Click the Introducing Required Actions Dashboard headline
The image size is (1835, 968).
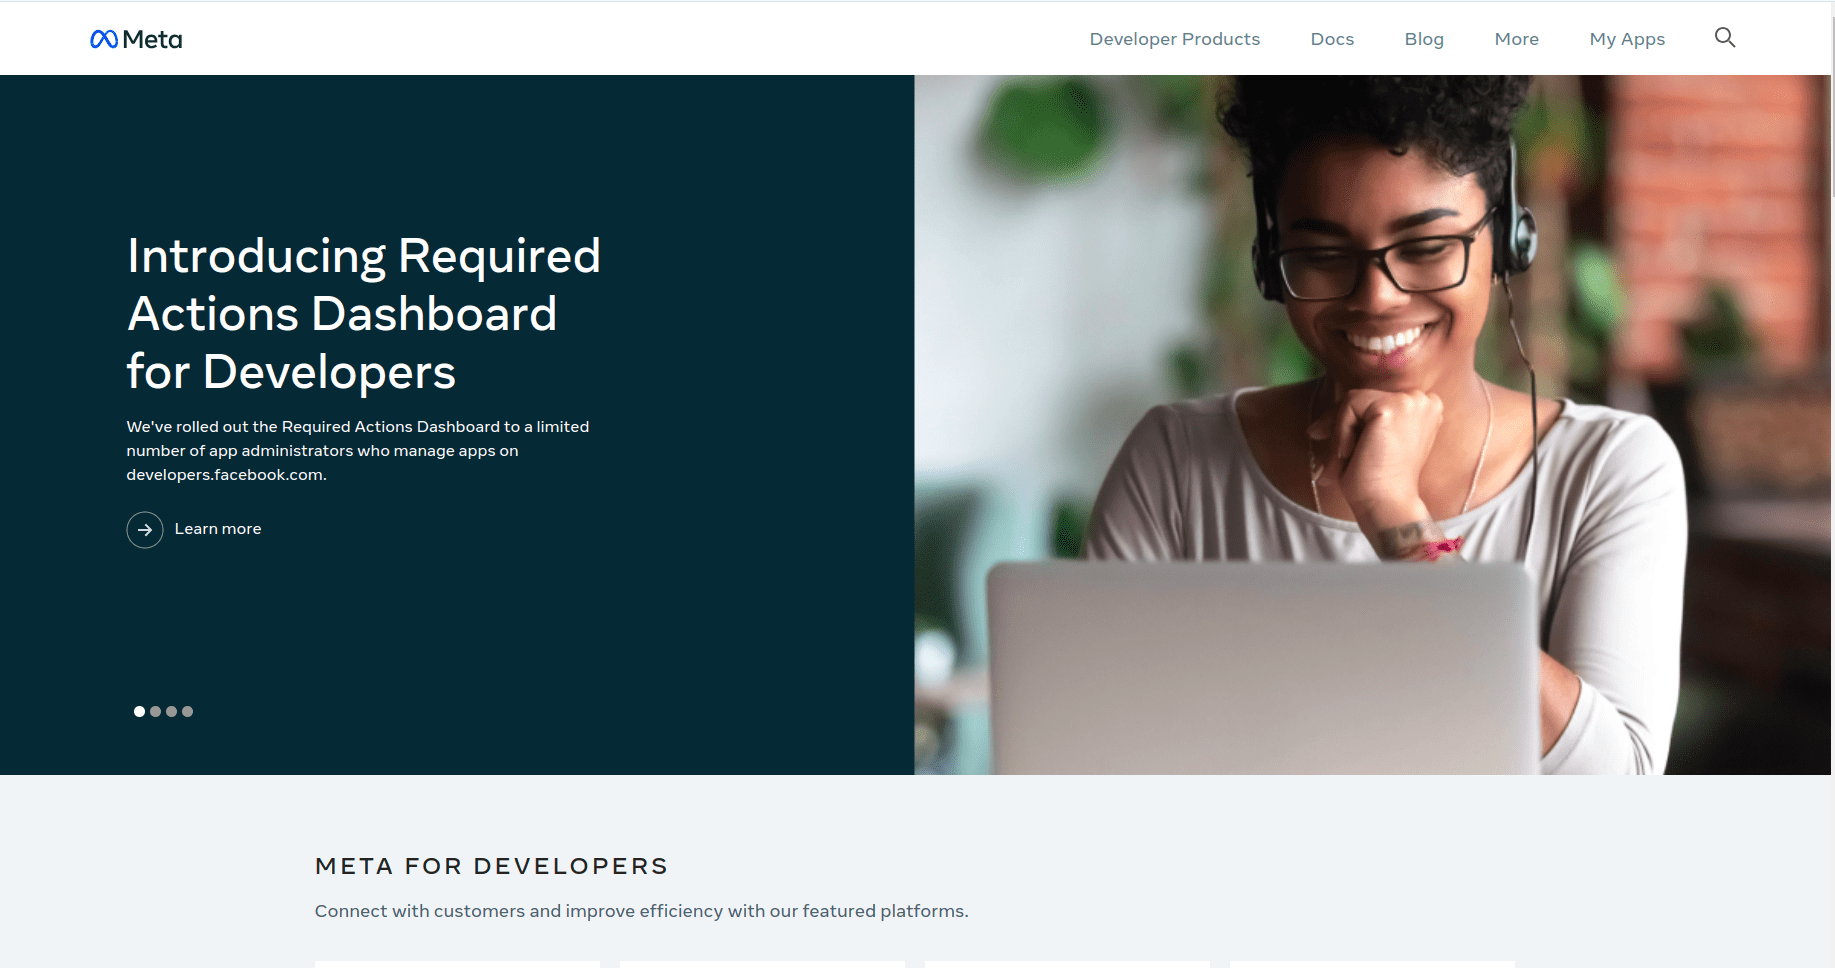coord(364,313)
